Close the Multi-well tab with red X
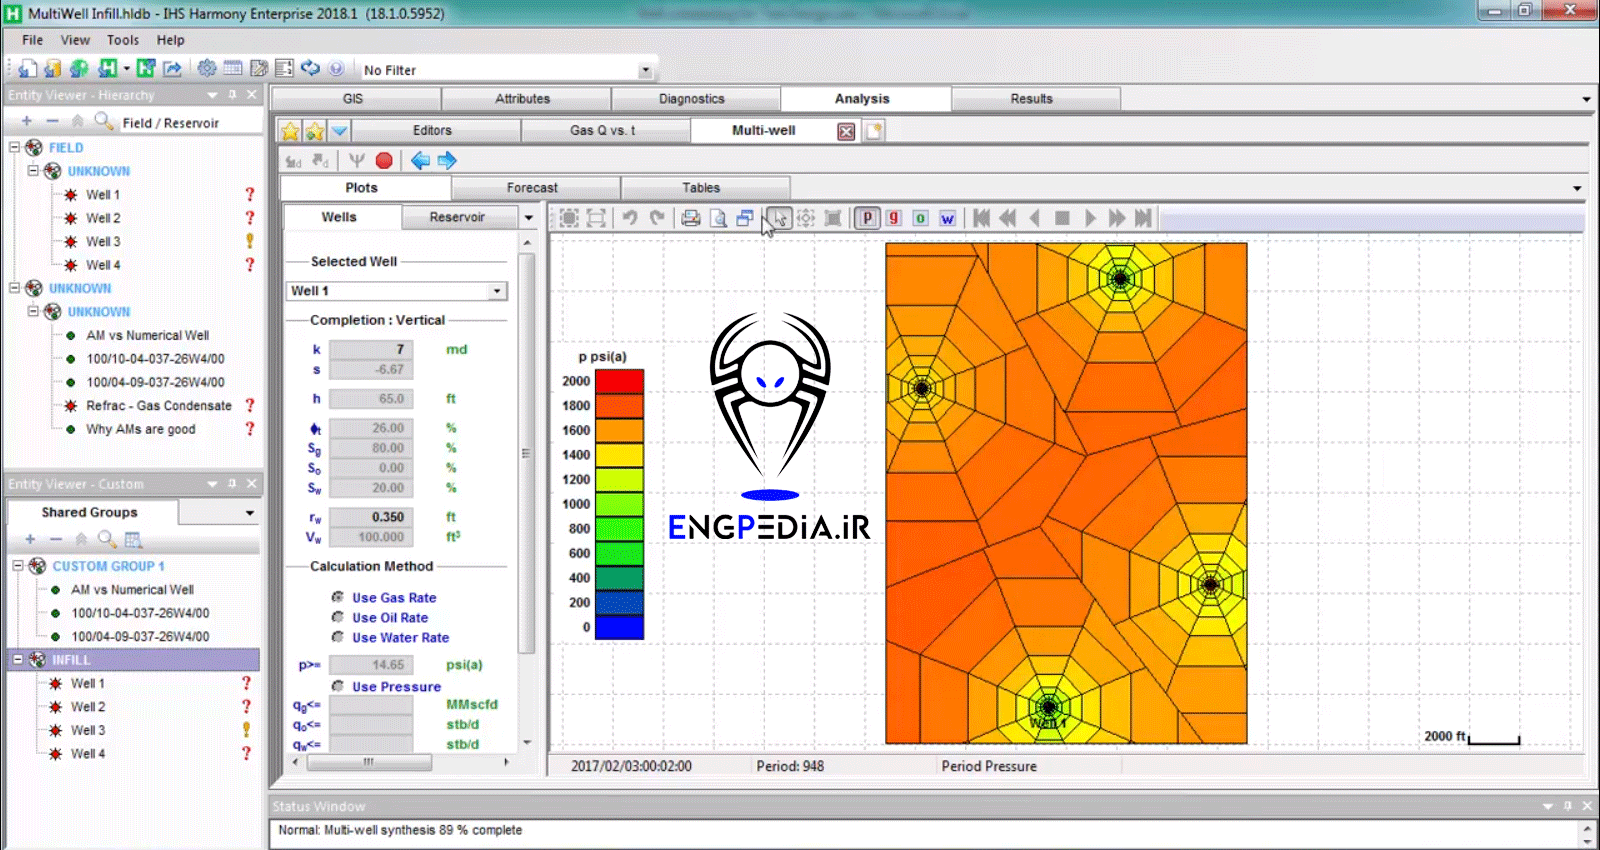This screenshot has height=850, width=1600. click(x=846, y=131)
